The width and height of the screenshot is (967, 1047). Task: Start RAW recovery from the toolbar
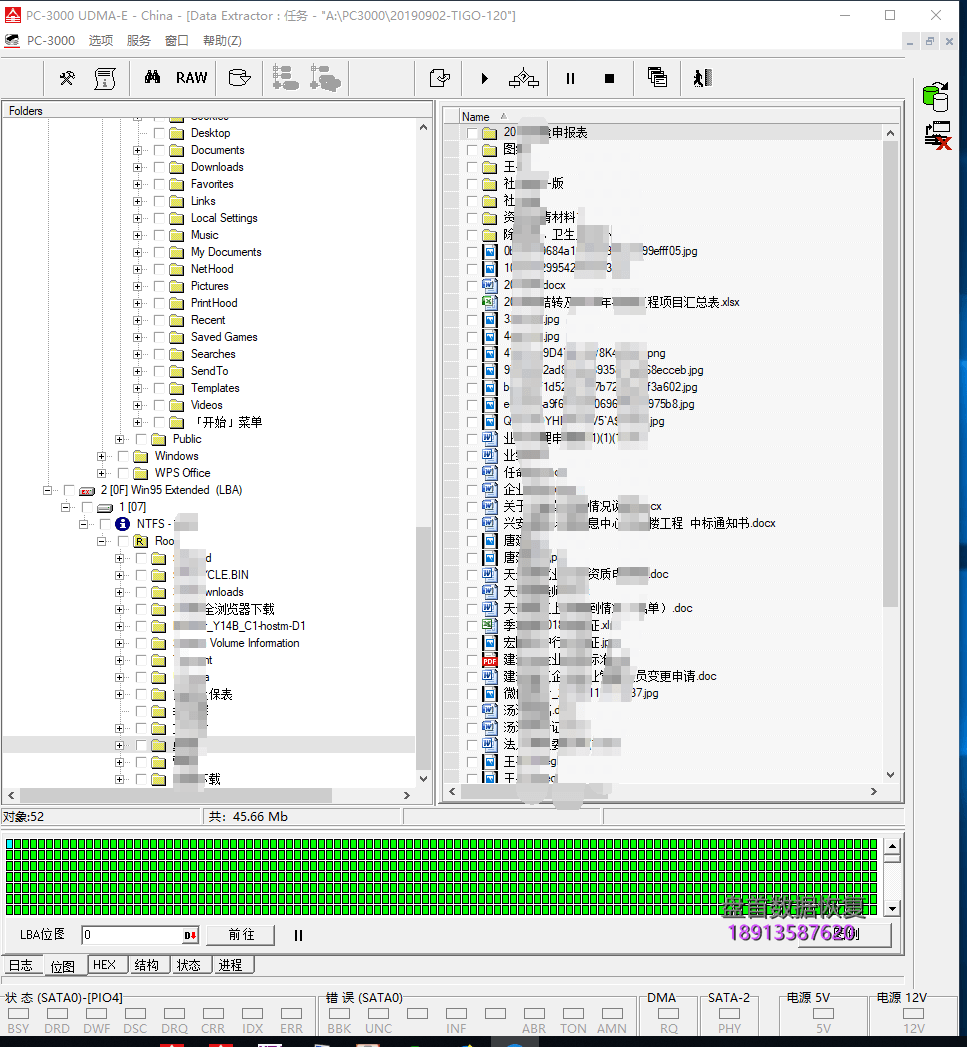191,78
